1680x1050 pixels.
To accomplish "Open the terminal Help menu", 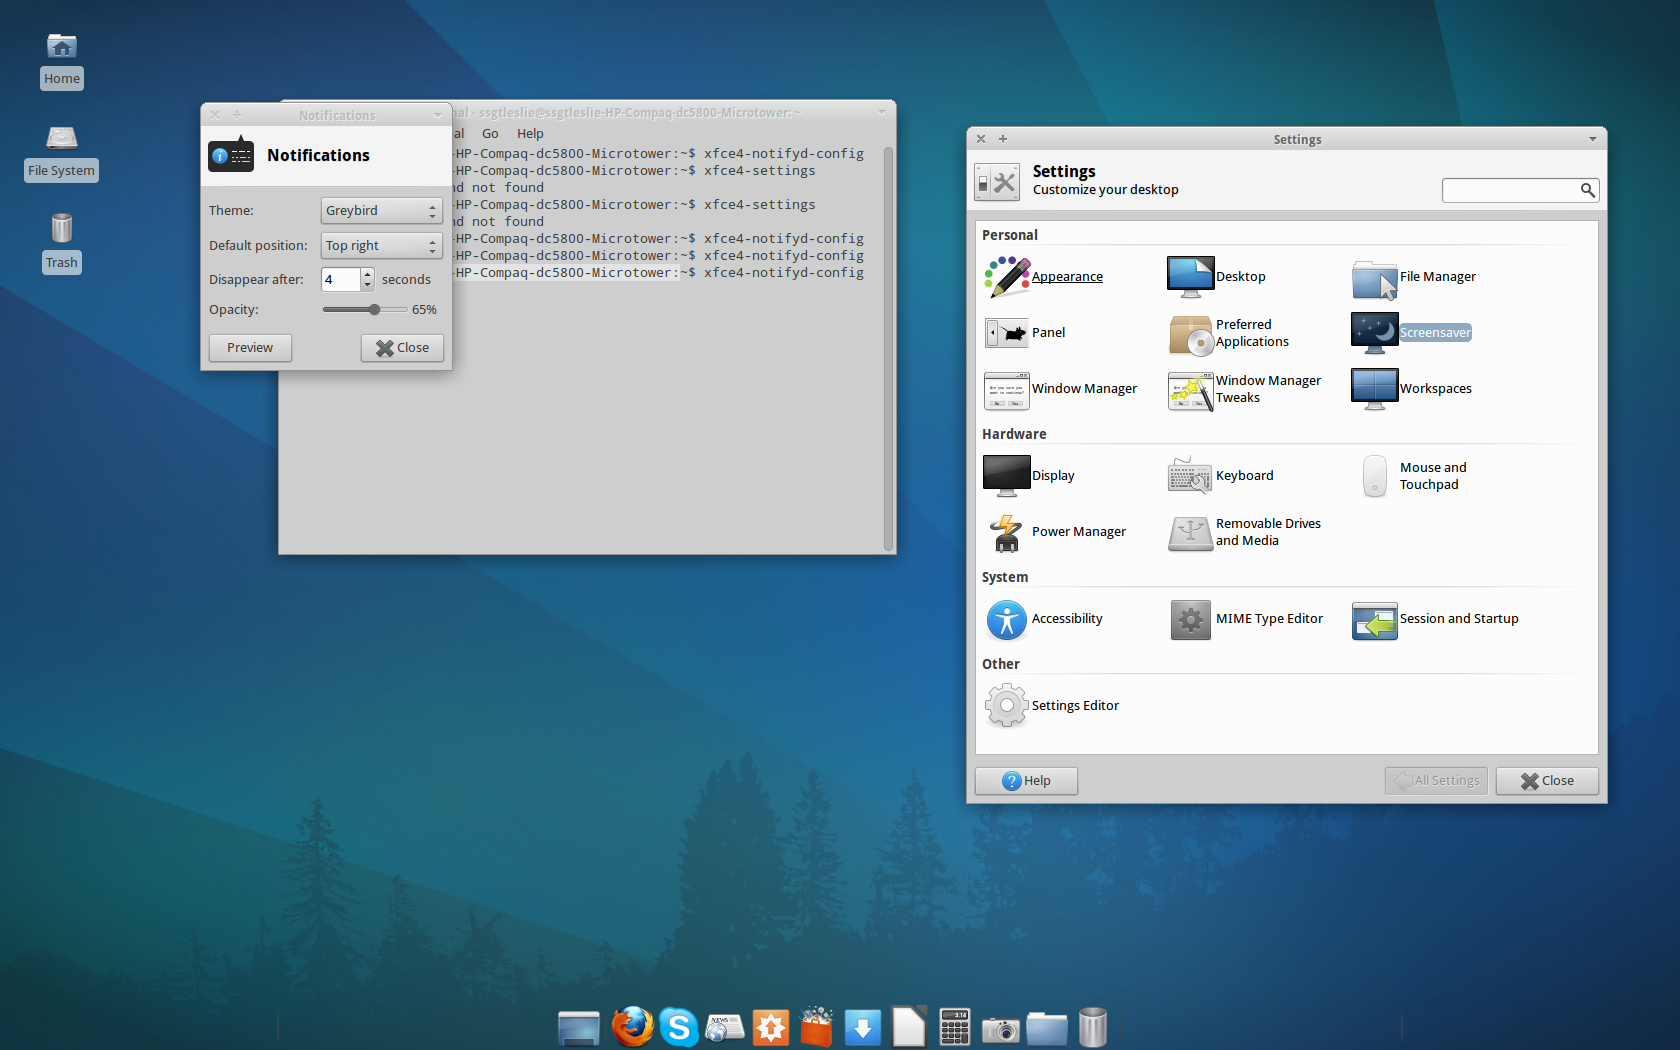I will point(530,134).
